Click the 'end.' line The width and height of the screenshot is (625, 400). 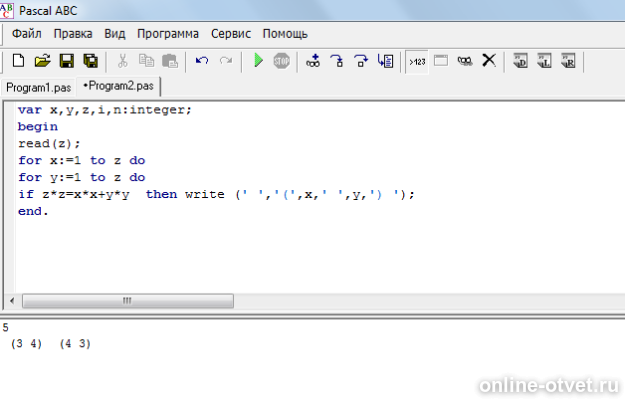click(x=33, y=211)
